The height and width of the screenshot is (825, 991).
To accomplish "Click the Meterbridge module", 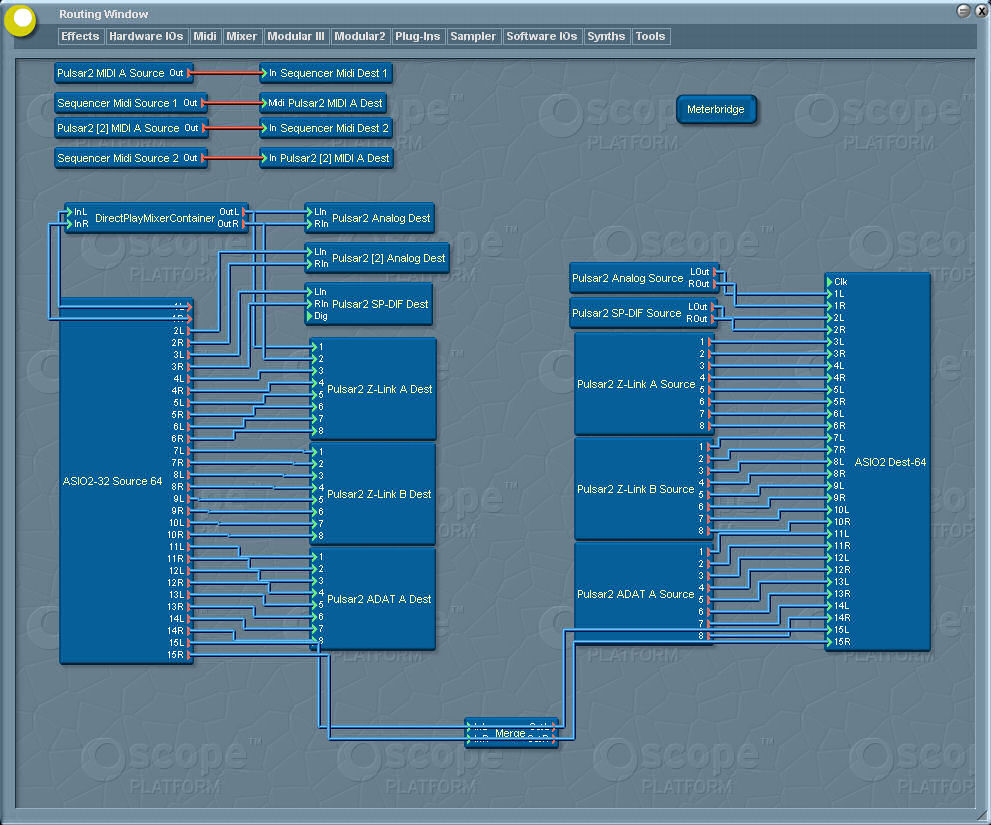I will (x=715, y=110).
